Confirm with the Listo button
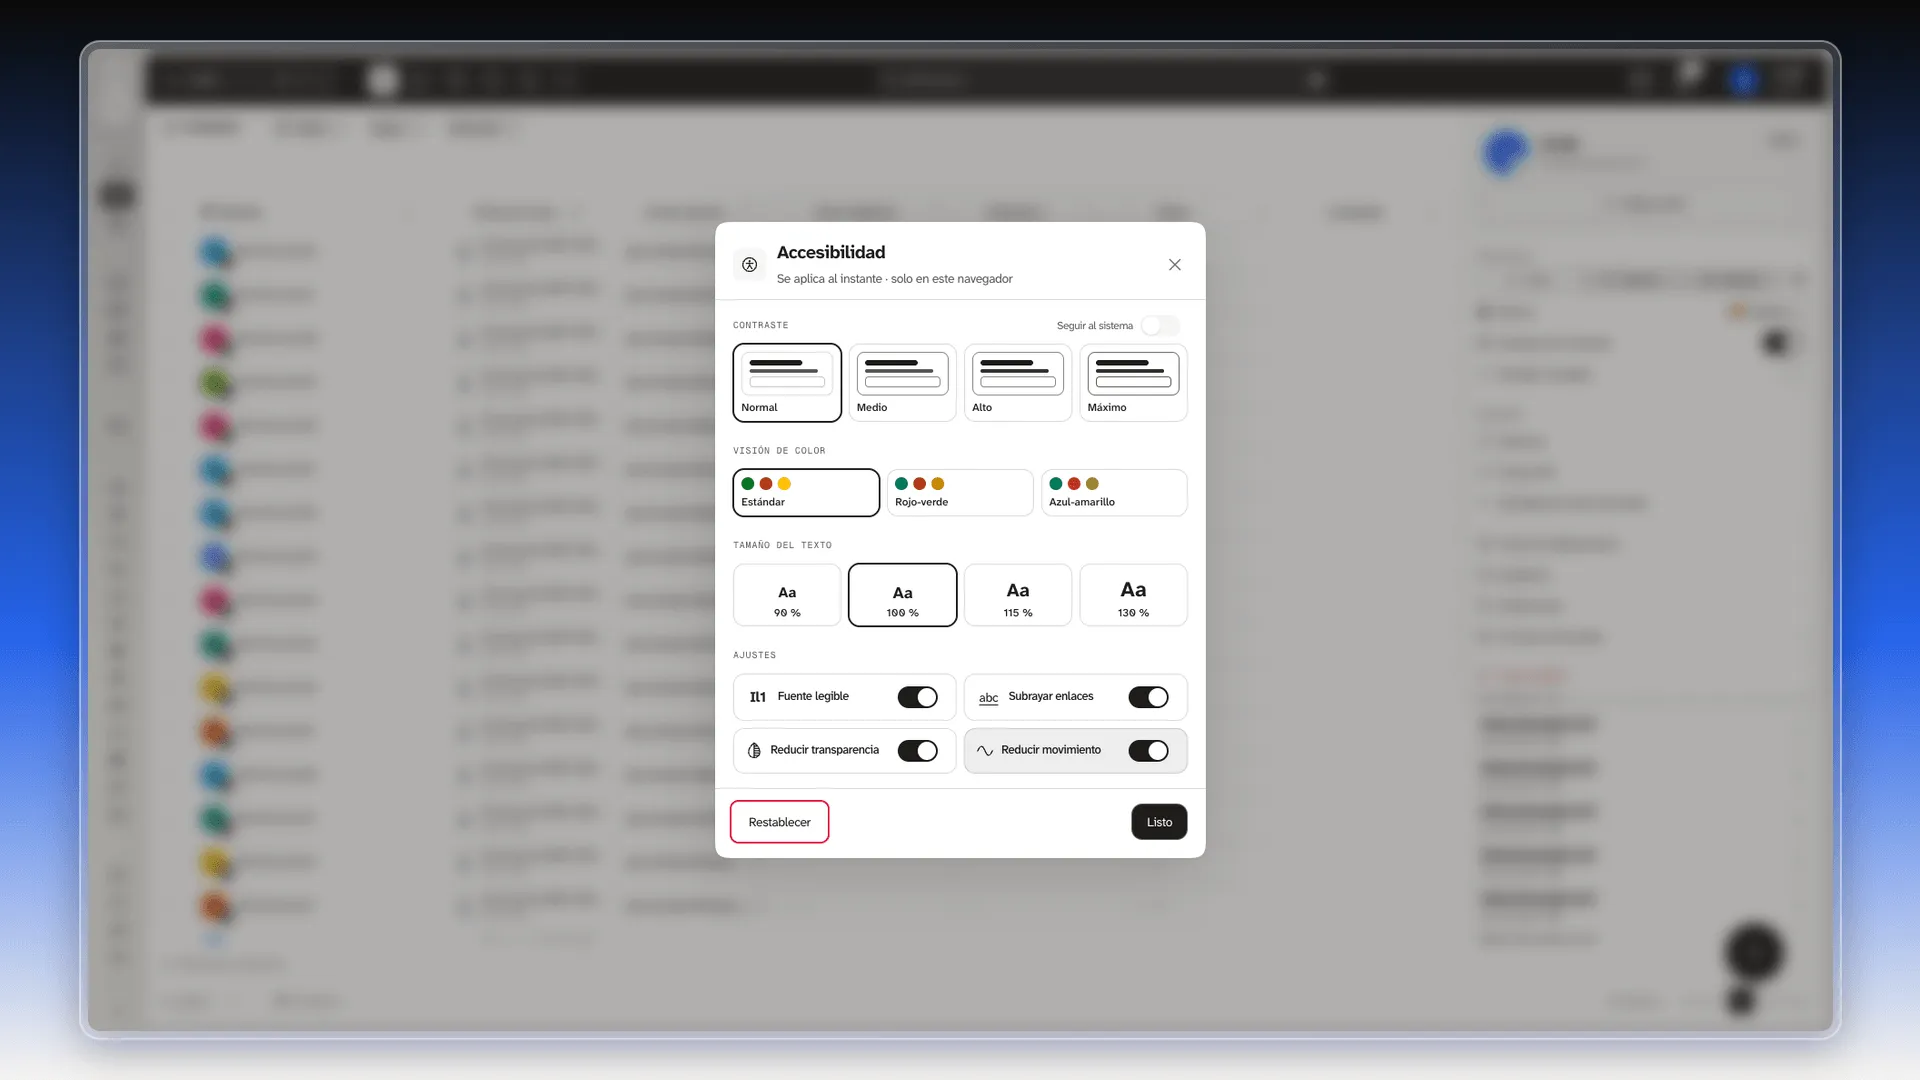Screen dimensions: 1920x1080 pyautogui.click(x=1159, y=822)
